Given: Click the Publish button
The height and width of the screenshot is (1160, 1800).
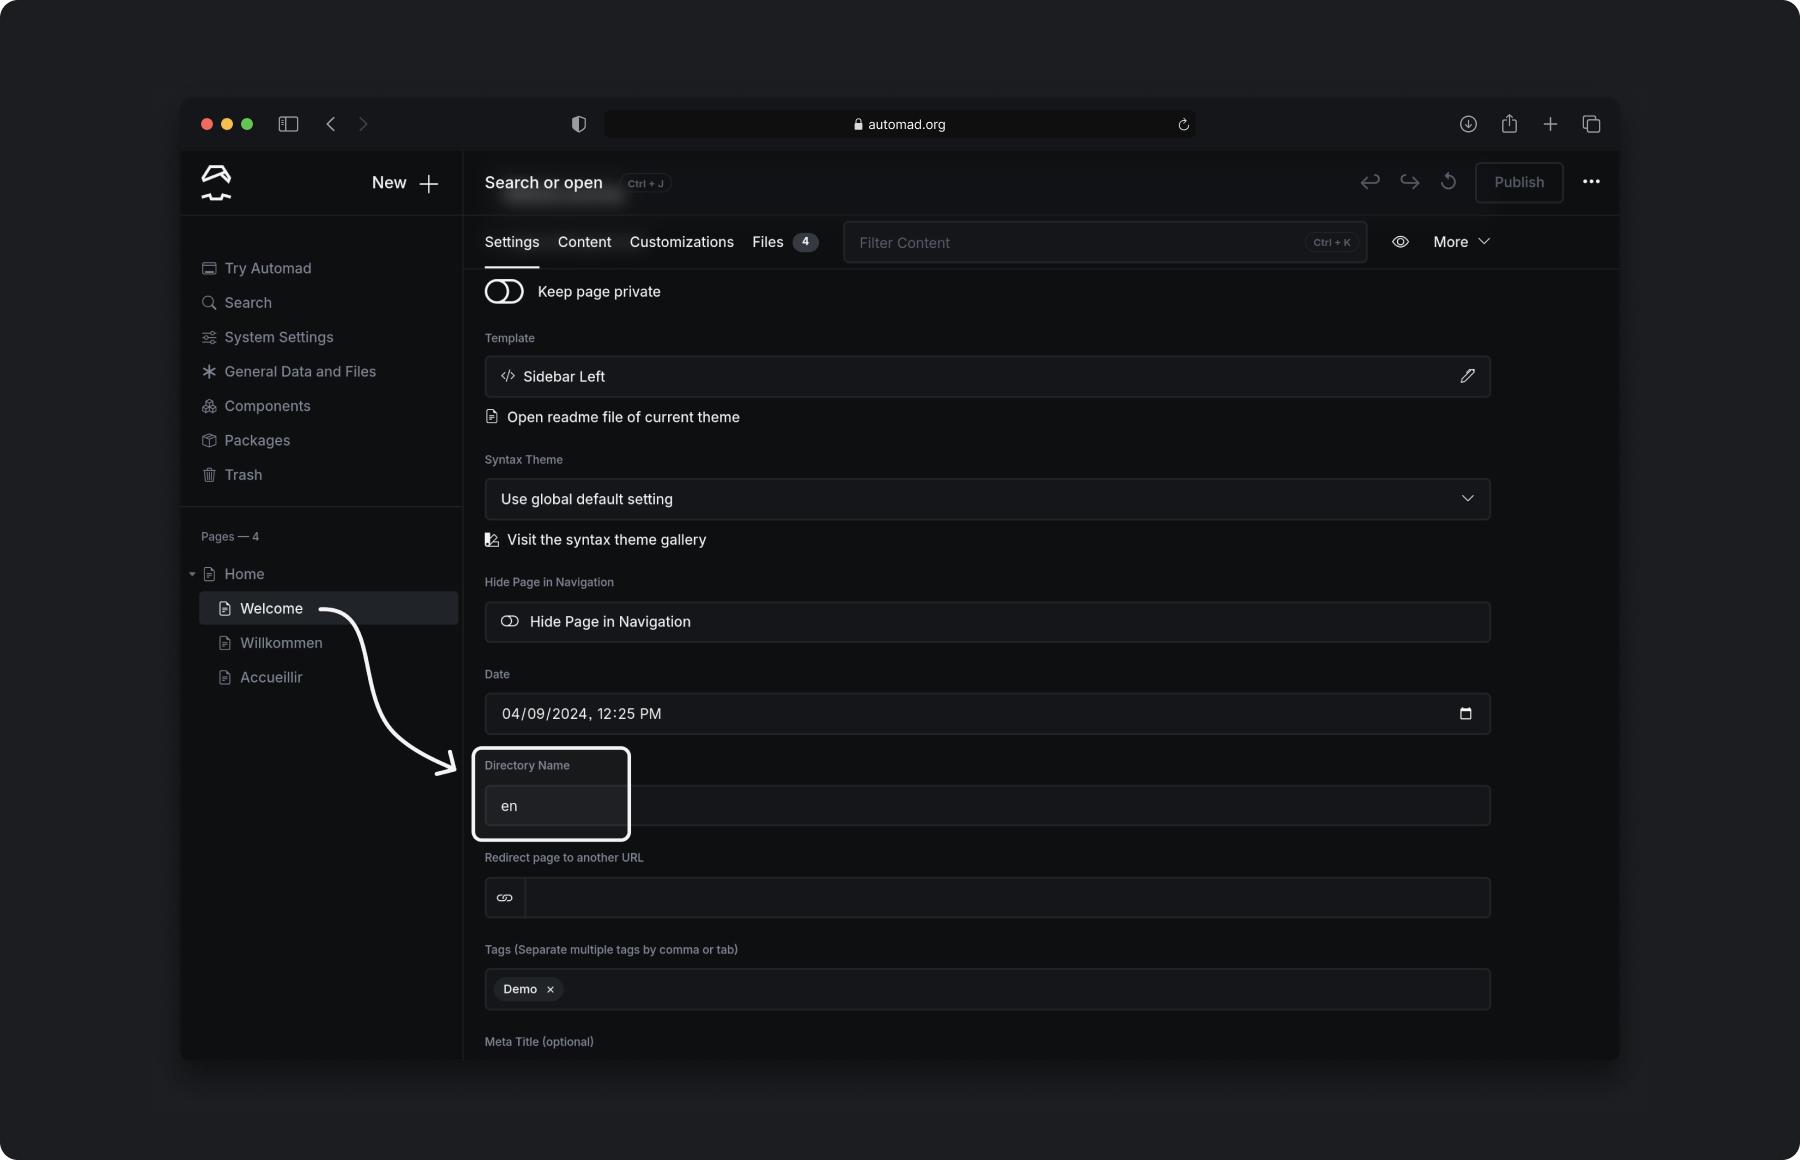Looking at the screenshot, I should point(1519,182).
